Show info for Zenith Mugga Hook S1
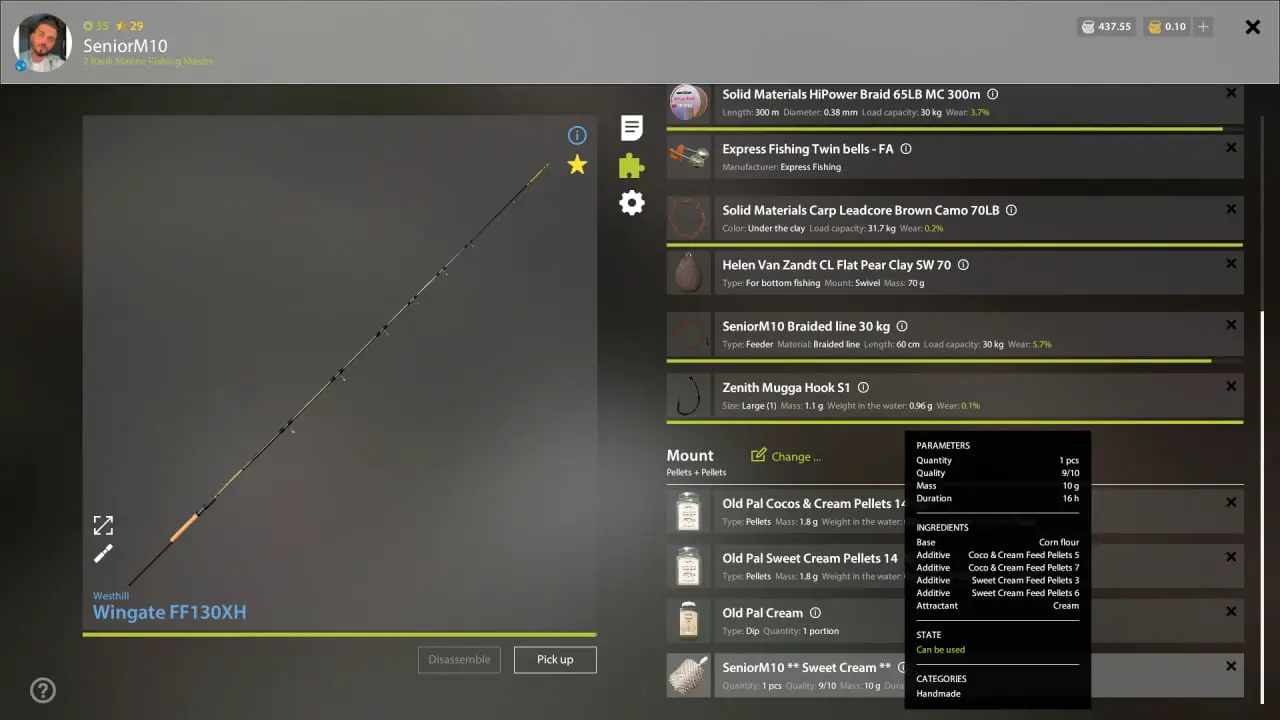This screenshot has width=1280, height=720. [863, 388]
